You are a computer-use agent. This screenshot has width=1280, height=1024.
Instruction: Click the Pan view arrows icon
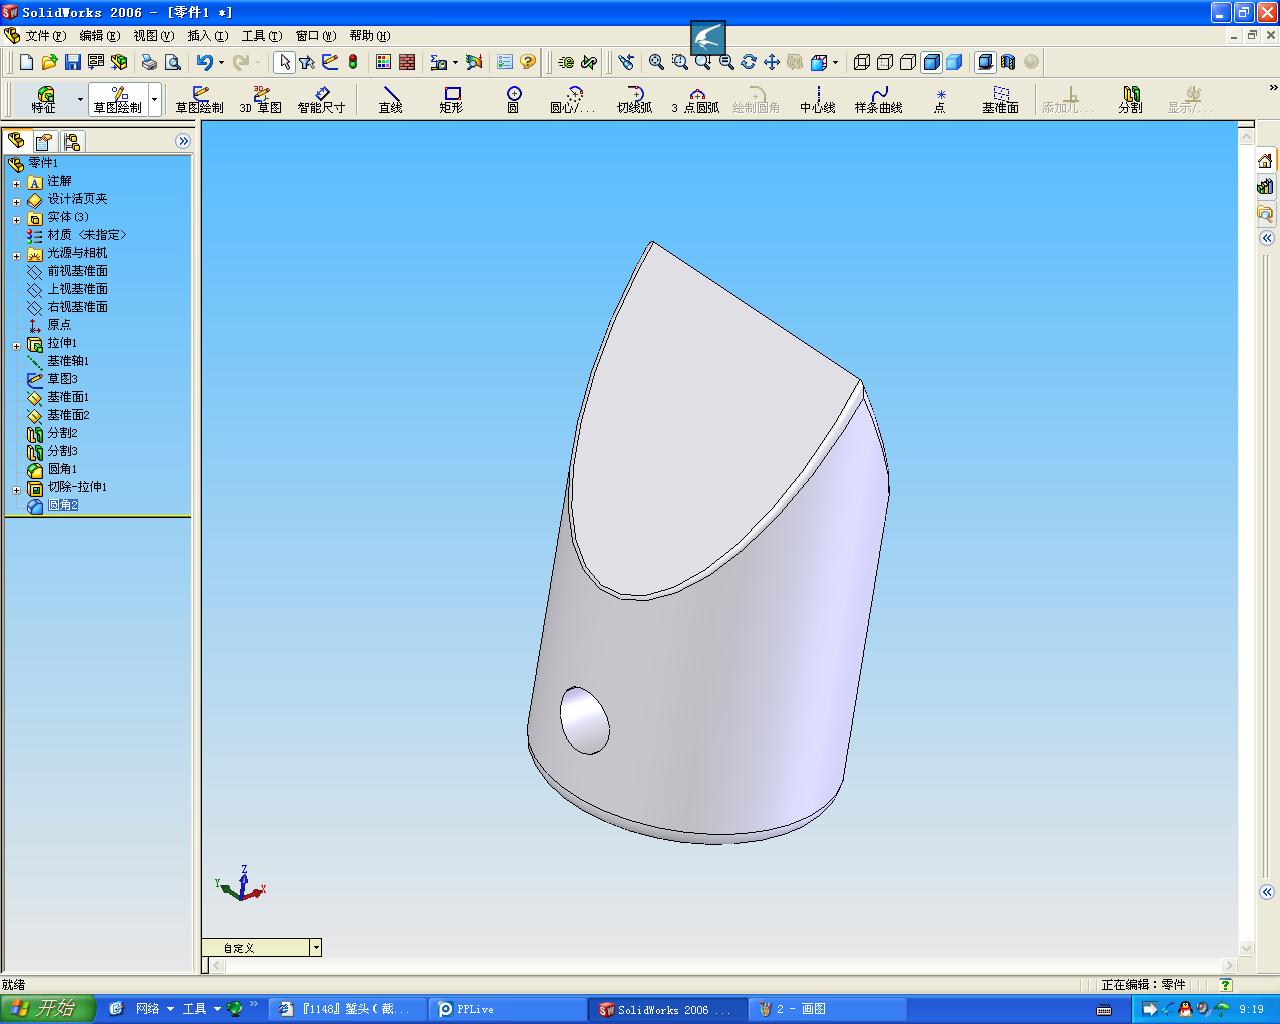(771, 62)
